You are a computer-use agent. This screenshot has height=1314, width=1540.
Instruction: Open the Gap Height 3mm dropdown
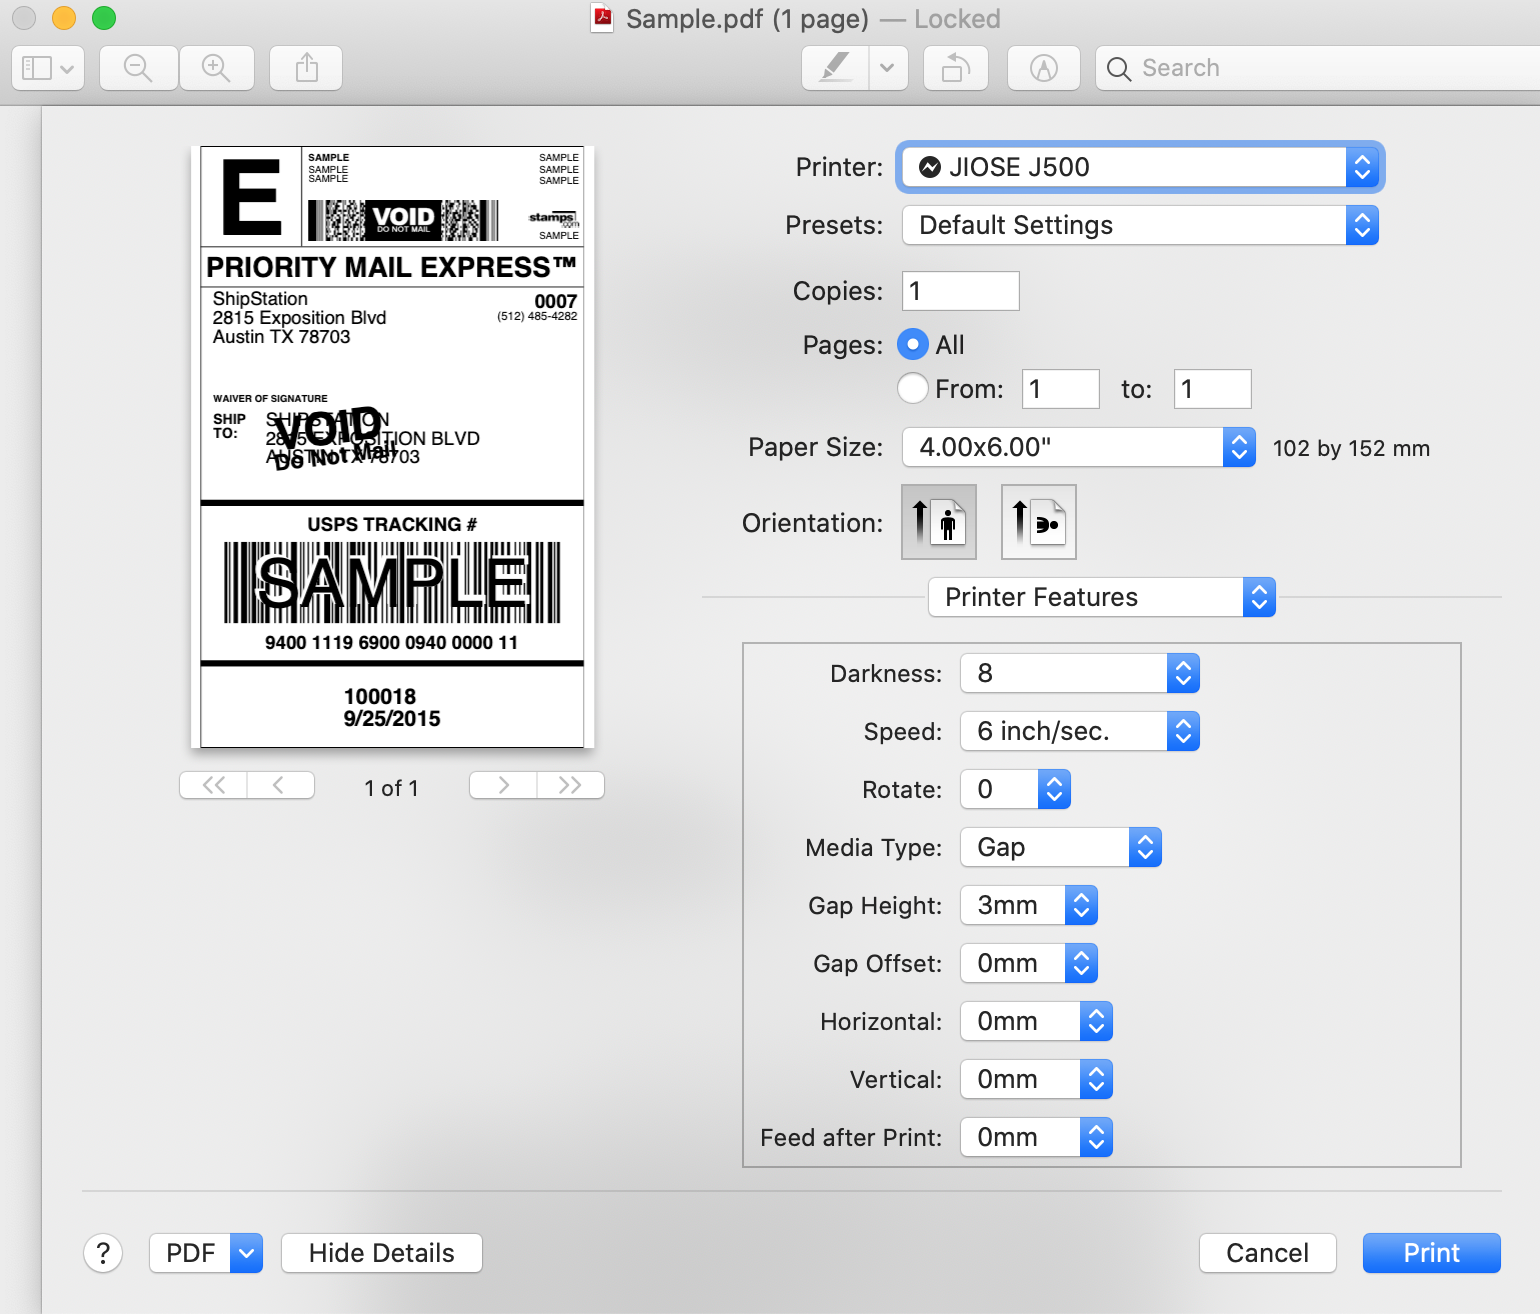[x=1029, y=905]
